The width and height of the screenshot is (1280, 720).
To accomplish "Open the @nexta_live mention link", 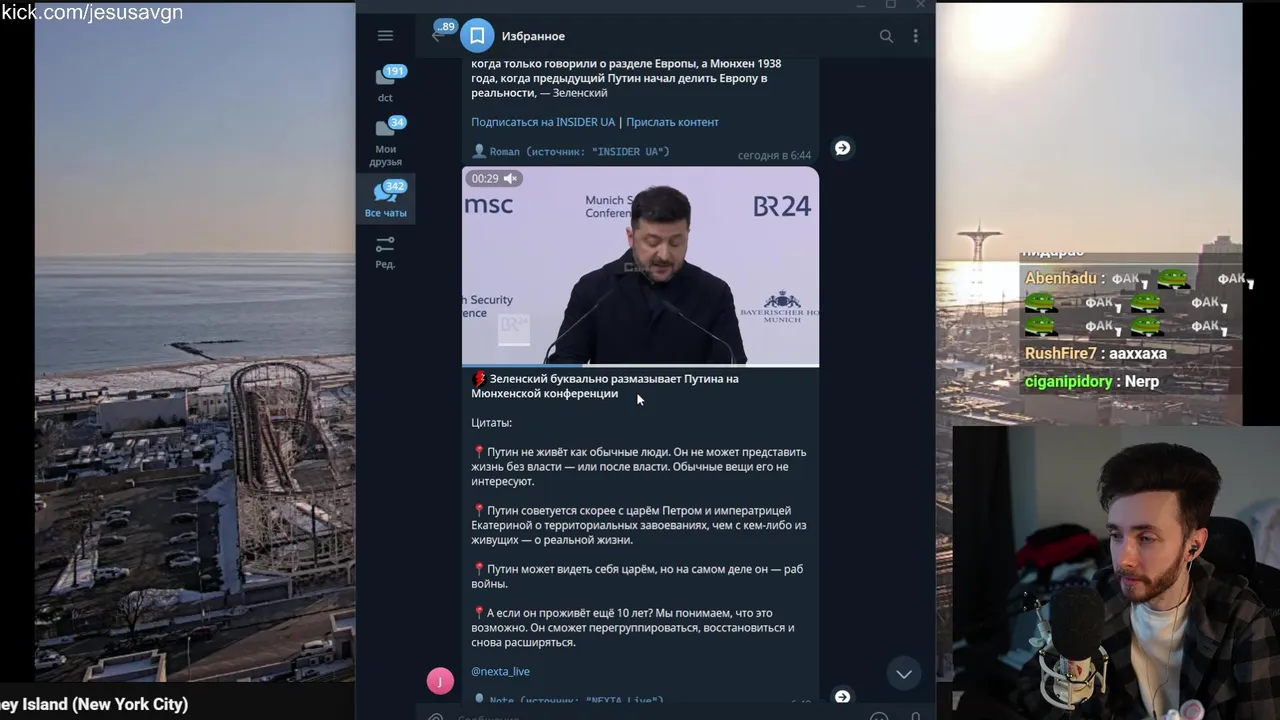I will 500,672.
